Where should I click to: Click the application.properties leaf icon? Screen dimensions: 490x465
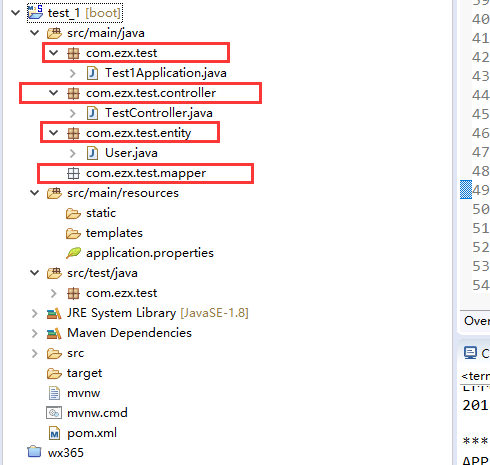pyautogui.click(x=73, y=253)
